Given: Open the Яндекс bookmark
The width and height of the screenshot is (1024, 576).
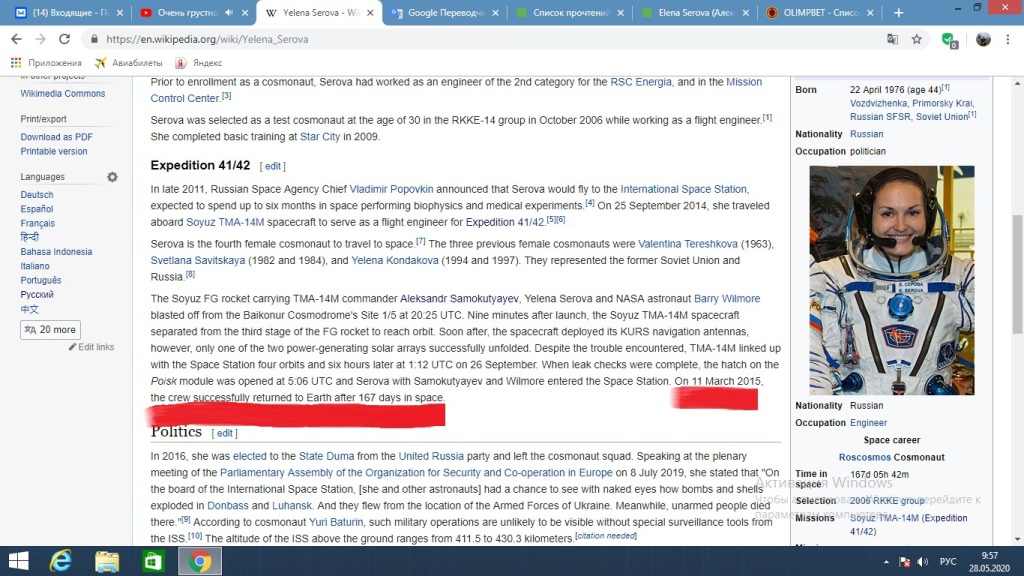Looking at the screenshot, I should (x=199, y=63).
